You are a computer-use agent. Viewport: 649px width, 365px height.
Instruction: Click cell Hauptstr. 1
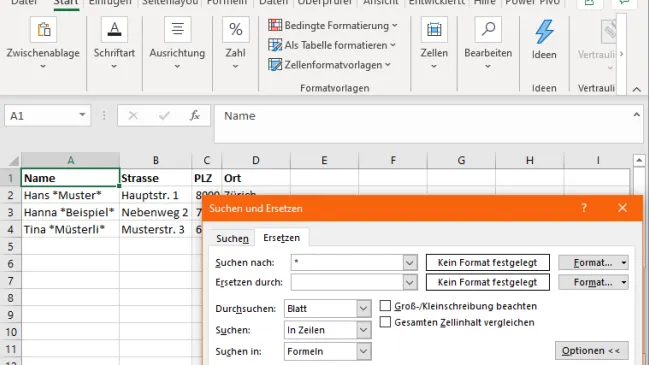(x=156, y=195)
